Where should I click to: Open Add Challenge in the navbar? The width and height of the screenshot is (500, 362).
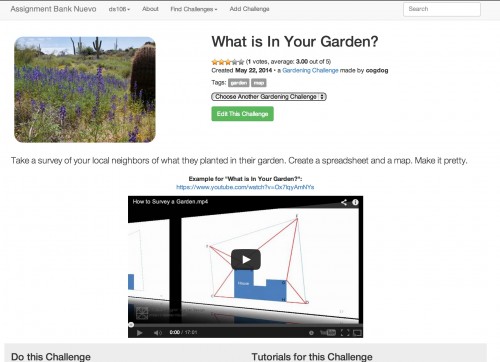click(x=249, y=9)
